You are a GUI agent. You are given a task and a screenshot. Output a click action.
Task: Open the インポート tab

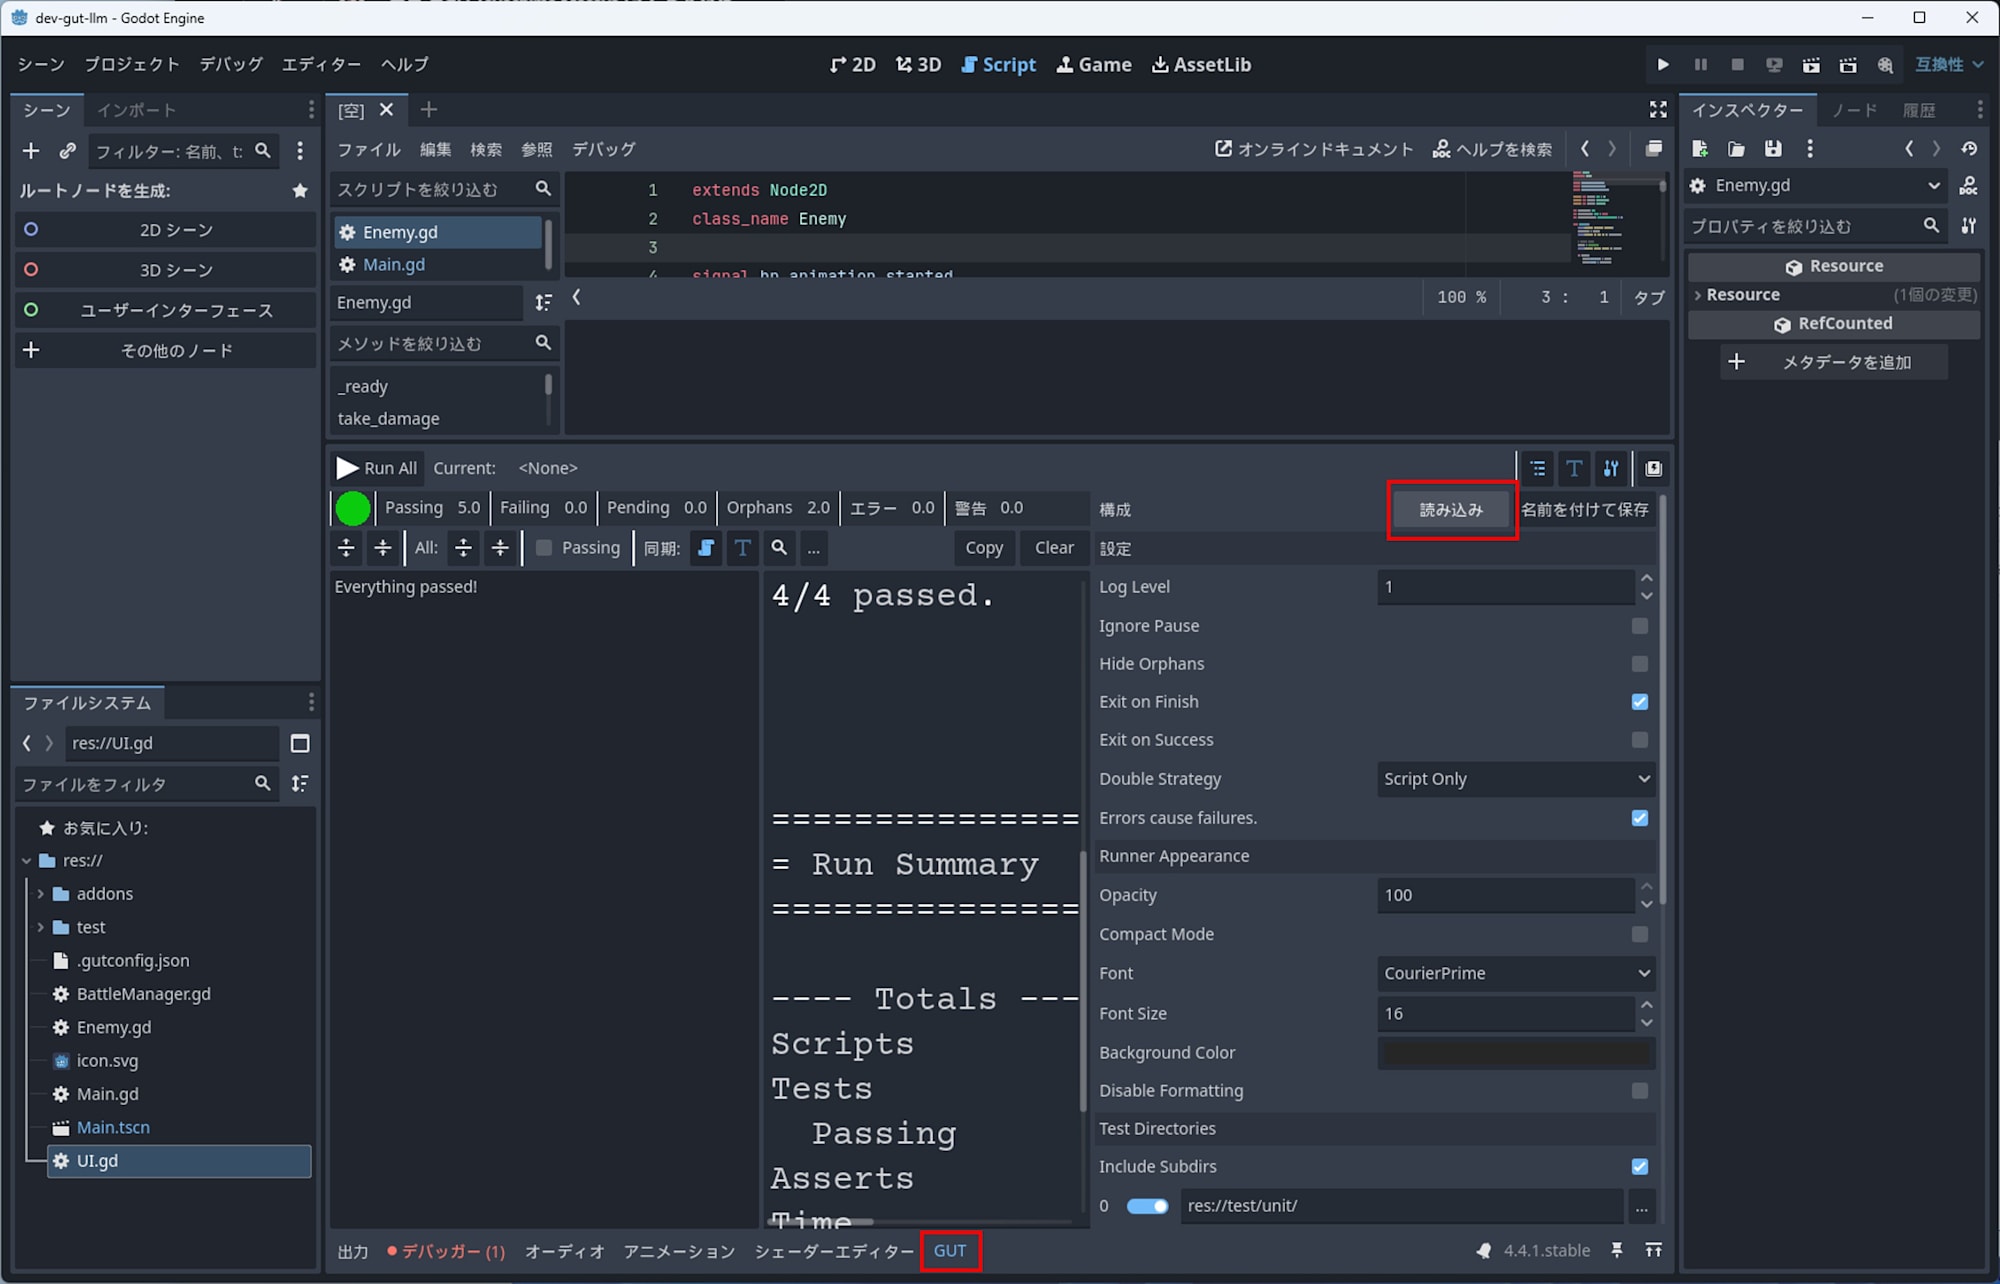click(136, 110)
